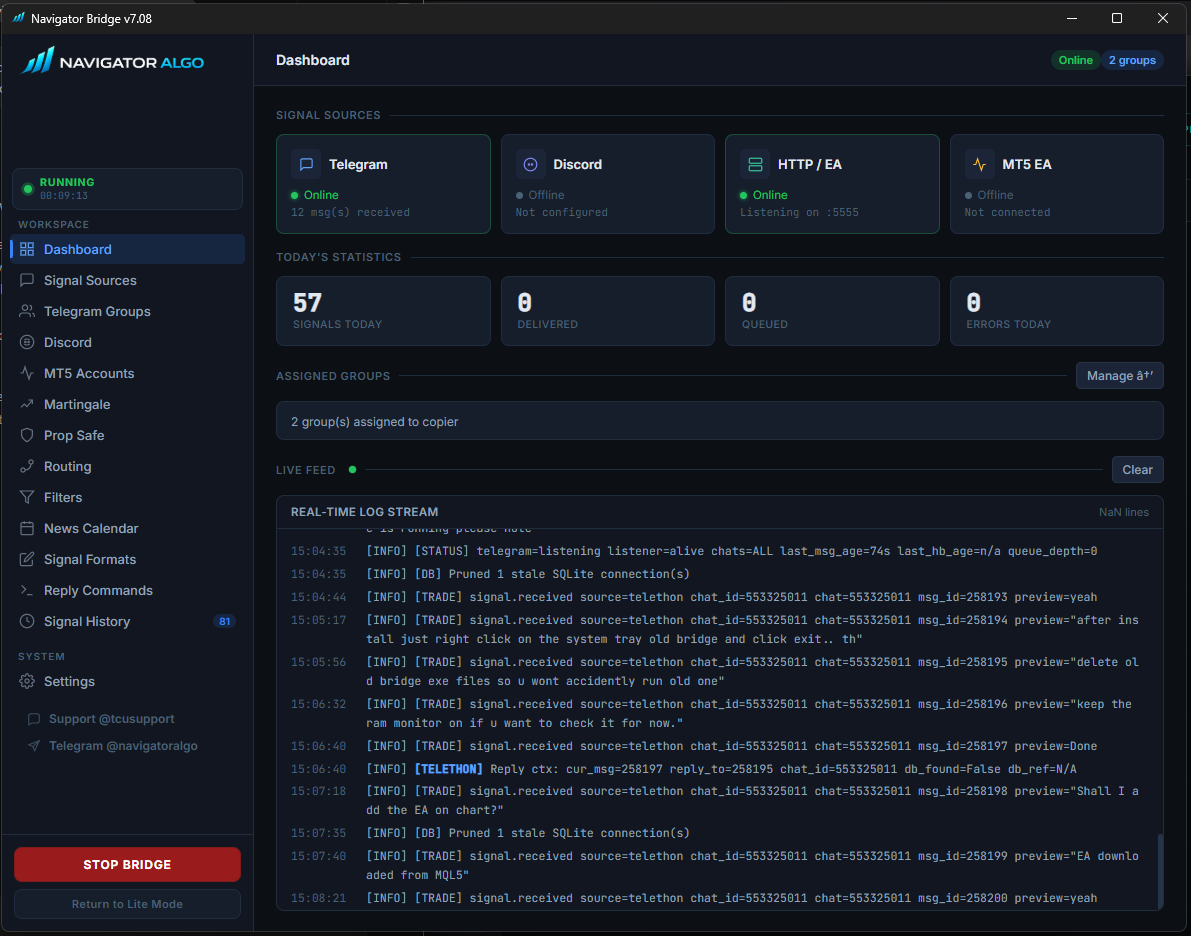The height and width of the screenshot is (936, 1191).
Task: Go to MT5 Accounts section
Action: point(128,373)
